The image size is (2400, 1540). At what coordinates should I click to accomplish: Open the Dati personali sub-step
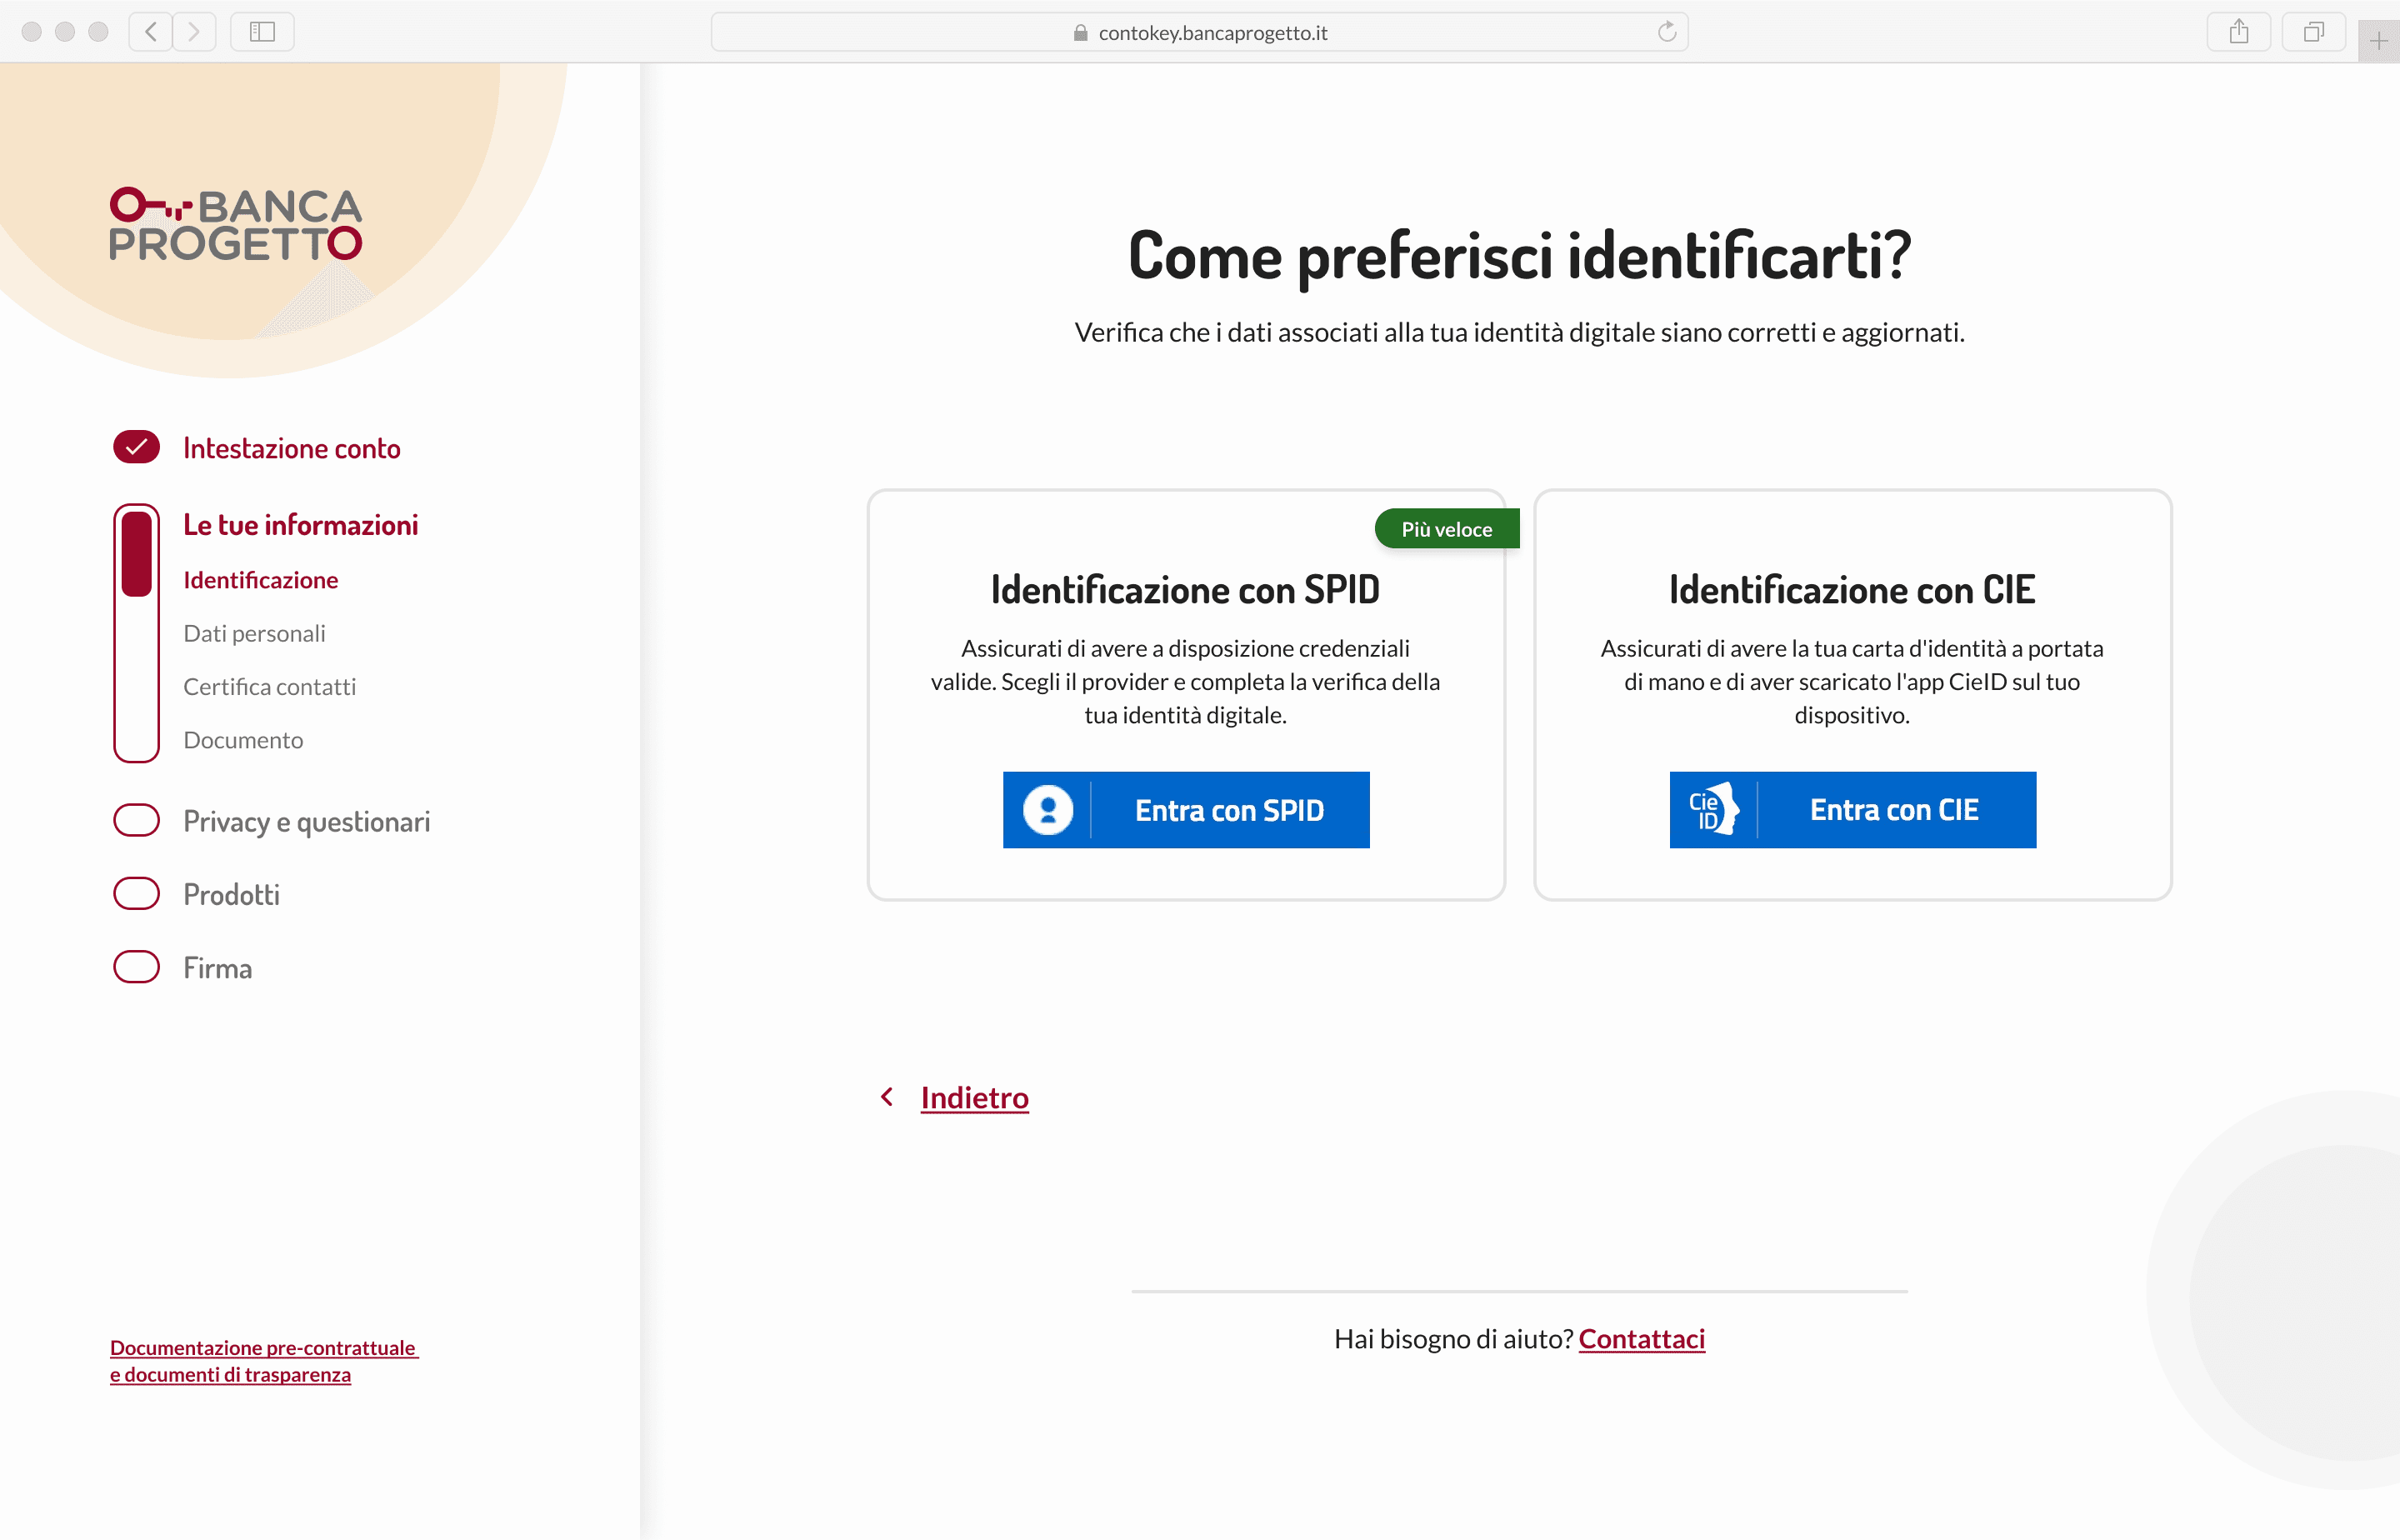pos(254,633)
